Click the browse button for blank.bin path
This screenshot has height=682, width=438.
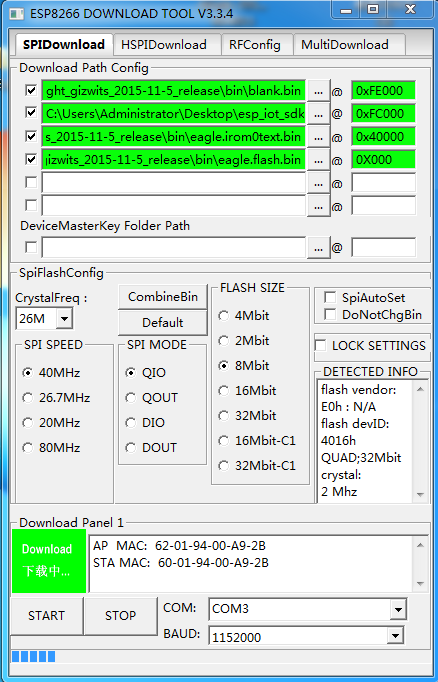coord(318,91)
